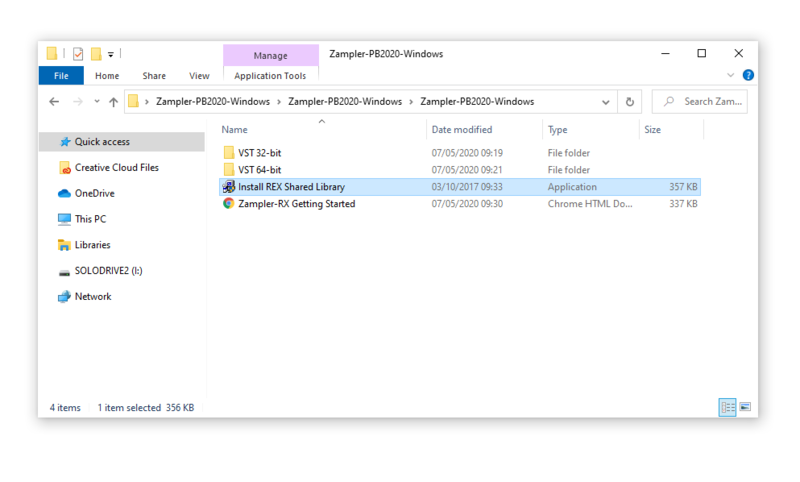Click the New Folder icon in quick access toolbar
Image resolution: width=800 pixels, height=482 pixels.
click(x=96, y=54)
